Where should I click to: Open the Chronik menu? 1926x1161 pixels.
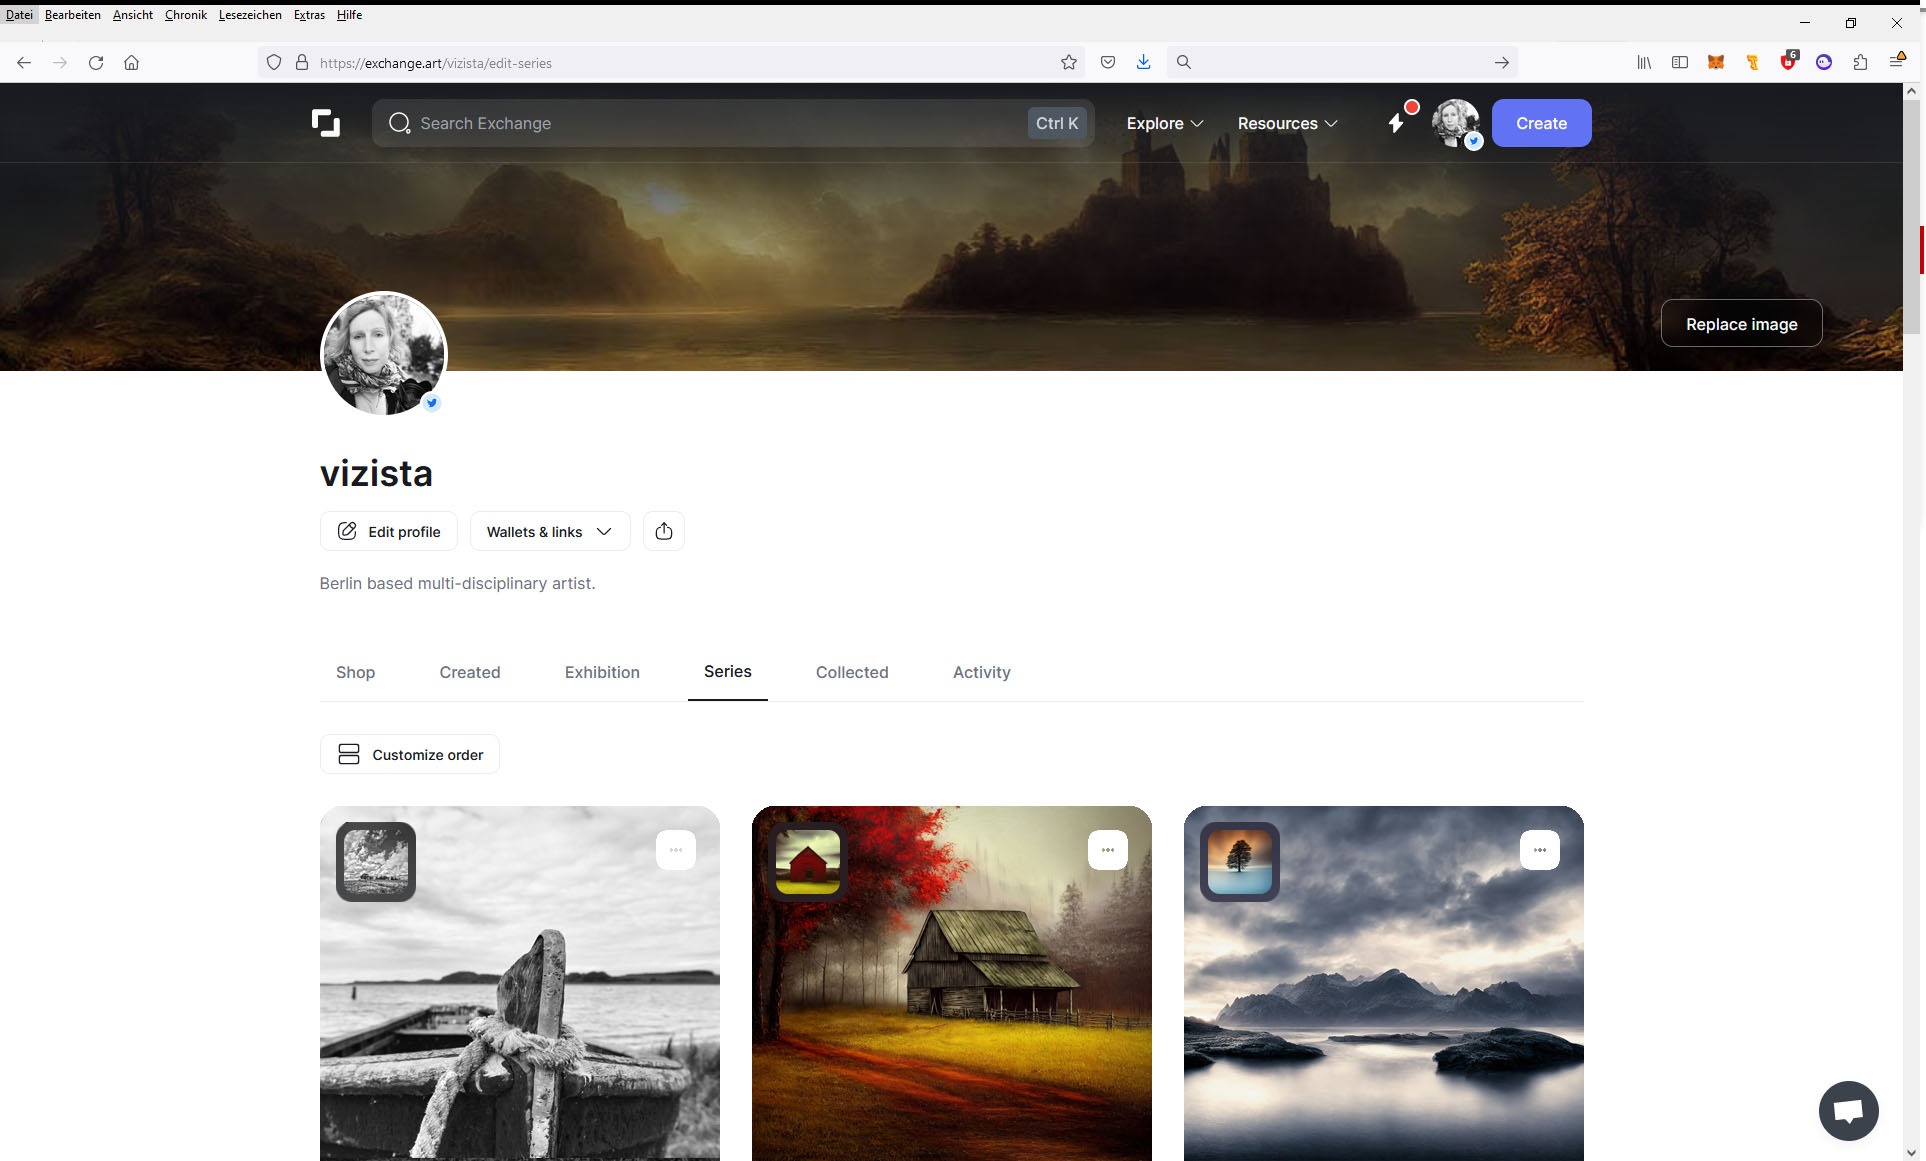[x=186, y=15]
